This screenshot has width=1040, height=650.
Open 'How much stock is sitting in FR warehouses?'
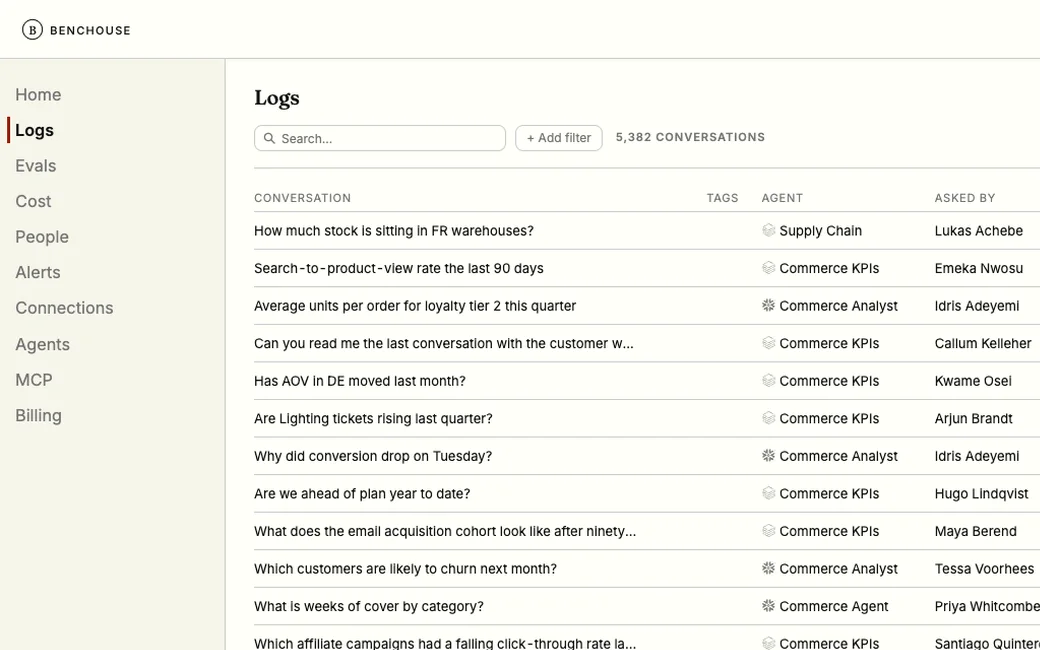click(x=394, y=231)
